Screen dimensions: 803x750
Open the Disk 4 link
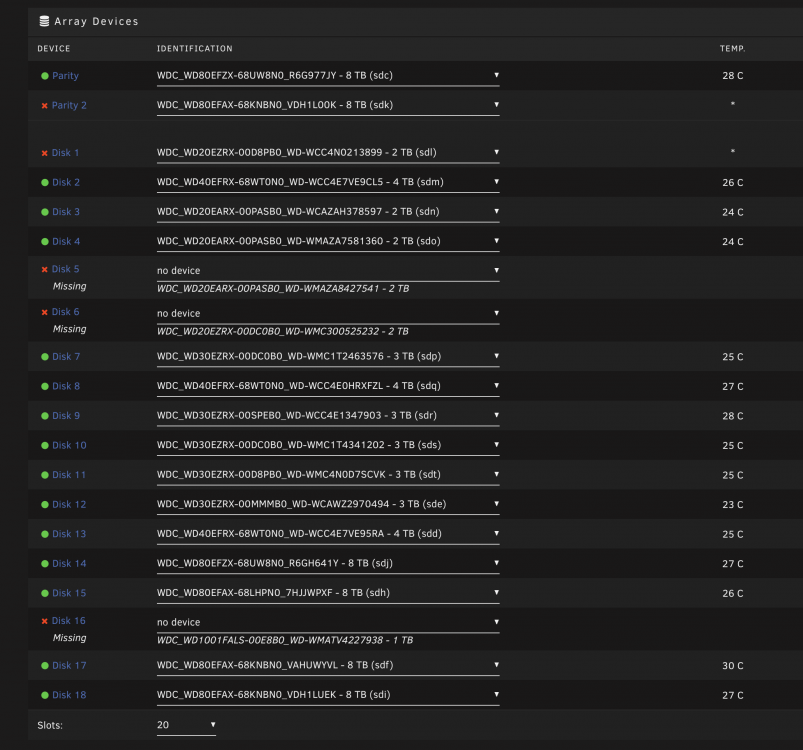[66, 242]
